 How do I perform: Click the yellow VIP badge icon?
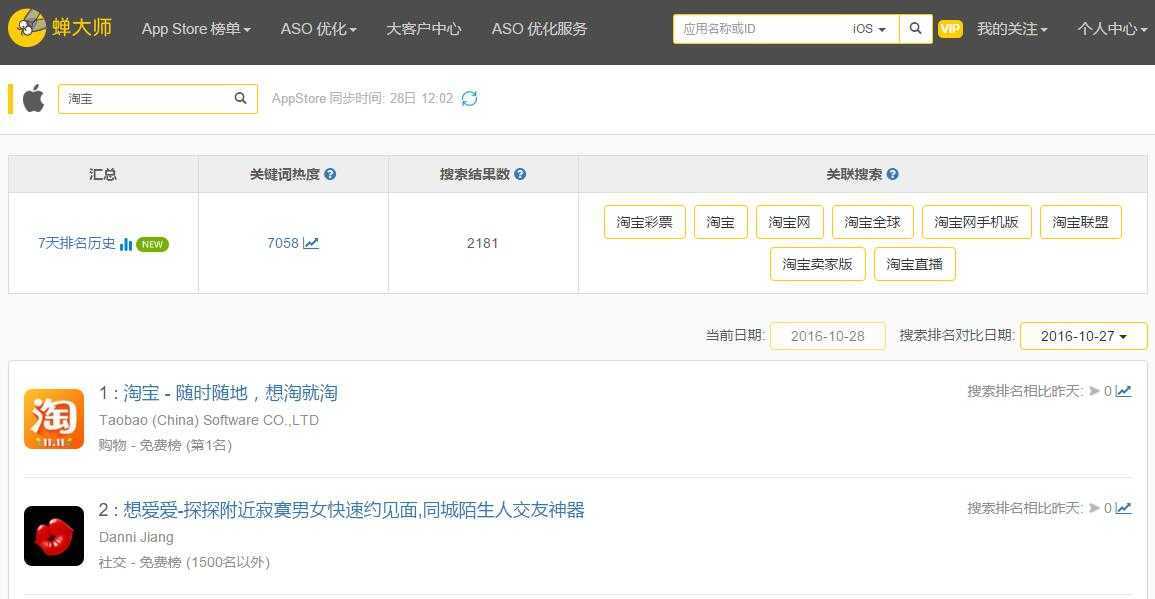pos(950,29)
